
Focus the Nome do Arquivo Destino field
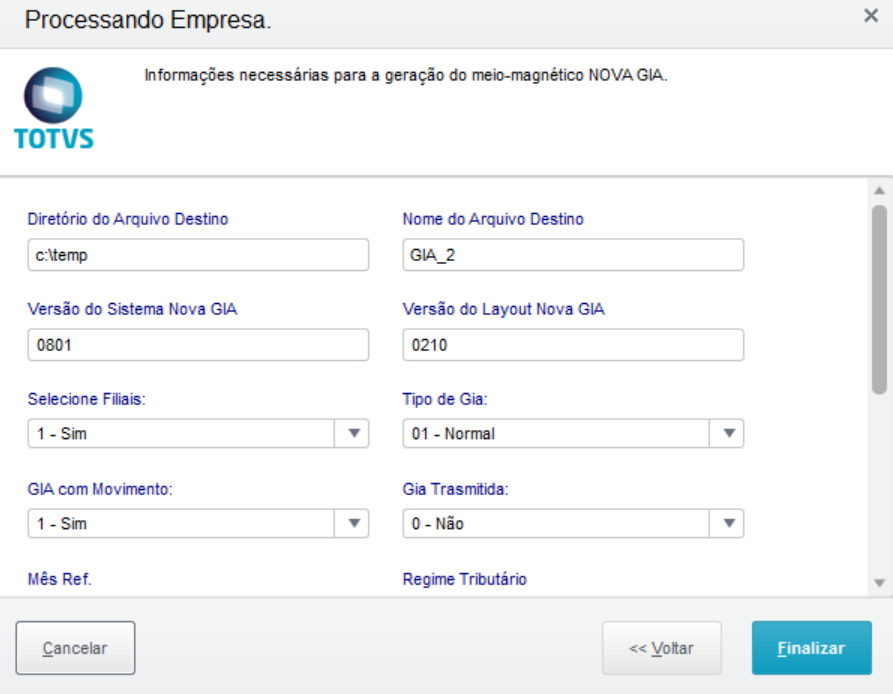pyautogui.click(x=573, y=255)
